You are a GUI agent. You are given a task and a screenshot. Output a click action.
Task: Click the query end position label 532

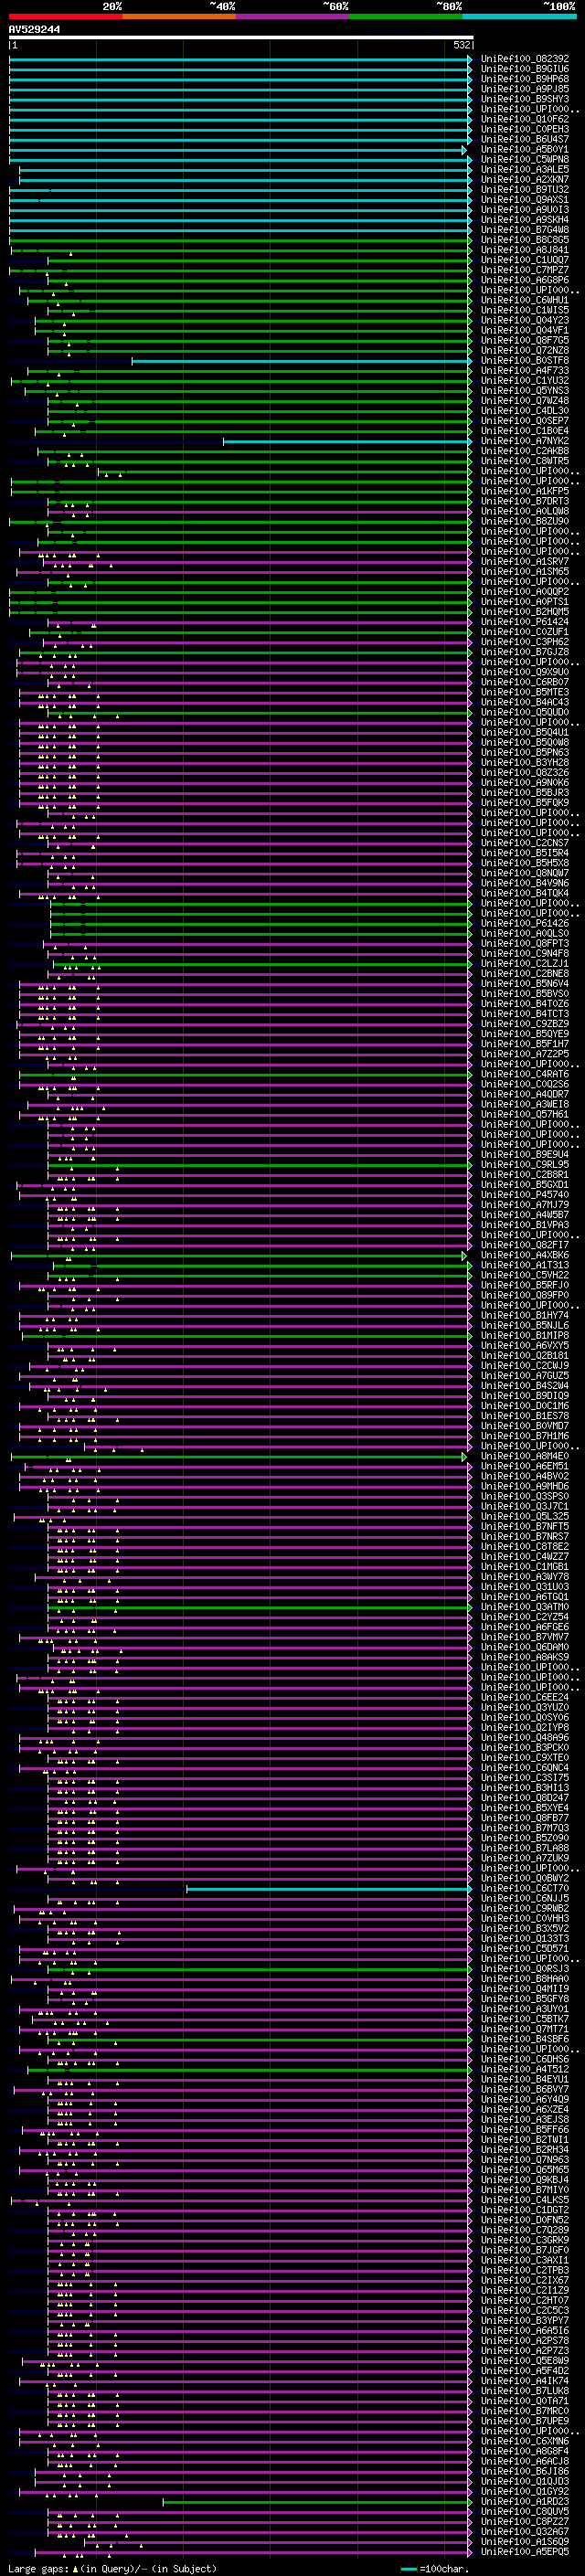click(x=461, y=45)
